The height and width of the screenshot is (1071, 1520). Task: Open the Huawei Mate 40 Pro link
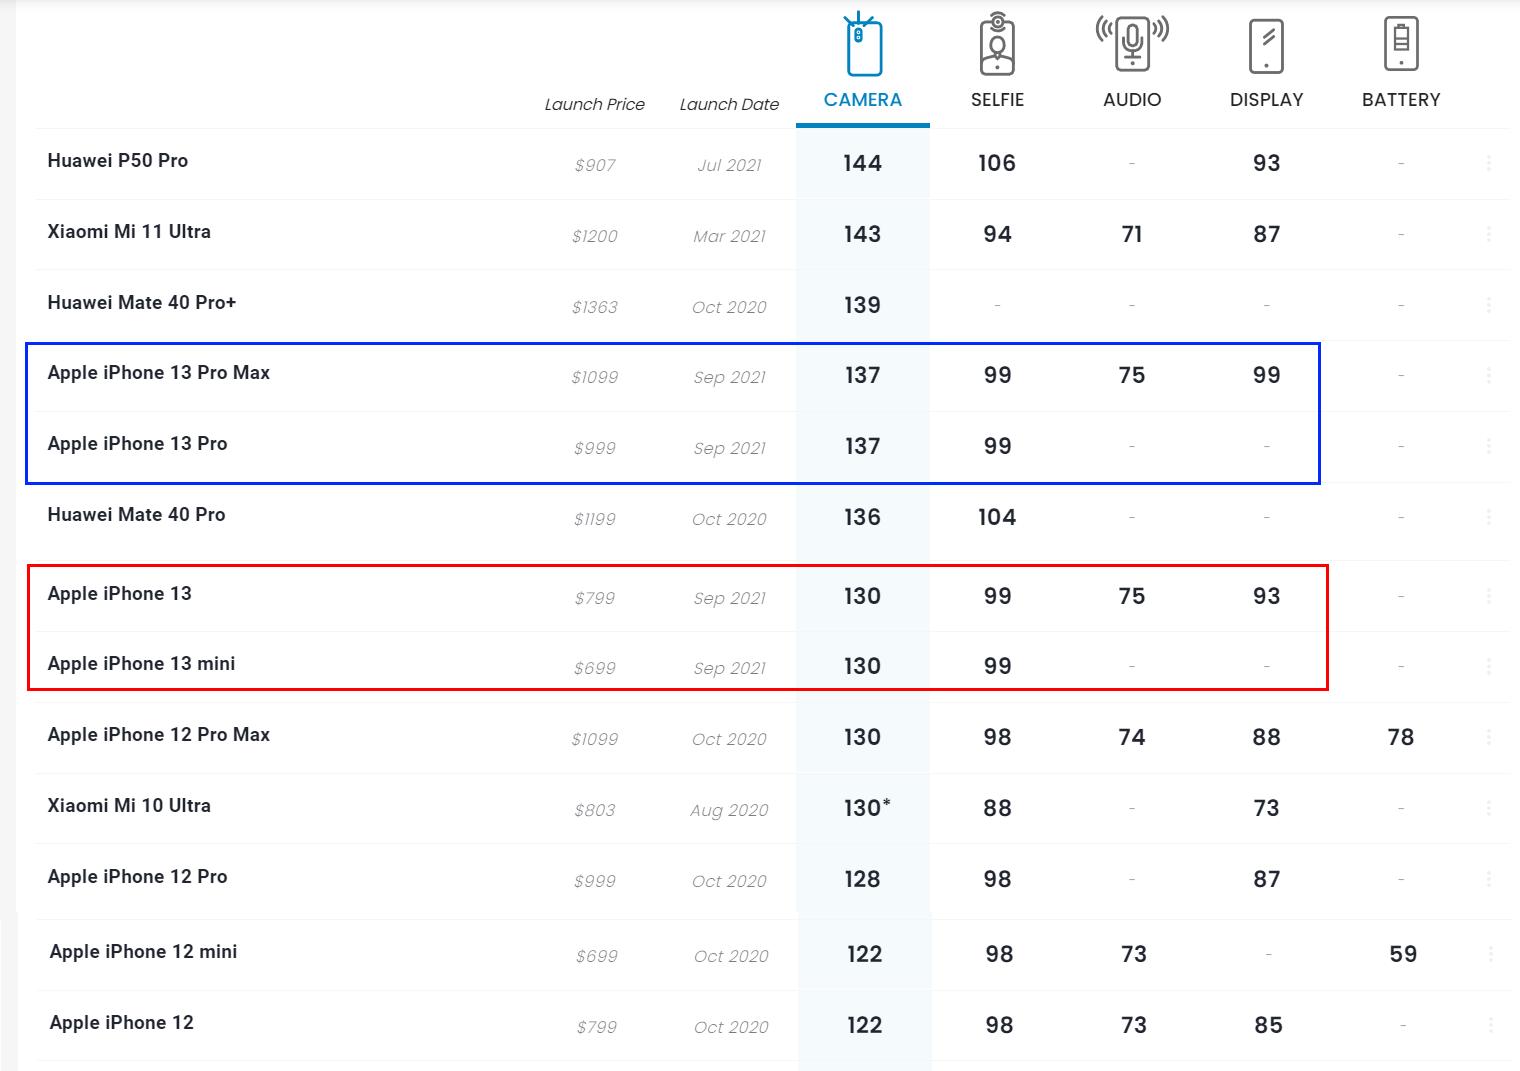tap(137, 515)
